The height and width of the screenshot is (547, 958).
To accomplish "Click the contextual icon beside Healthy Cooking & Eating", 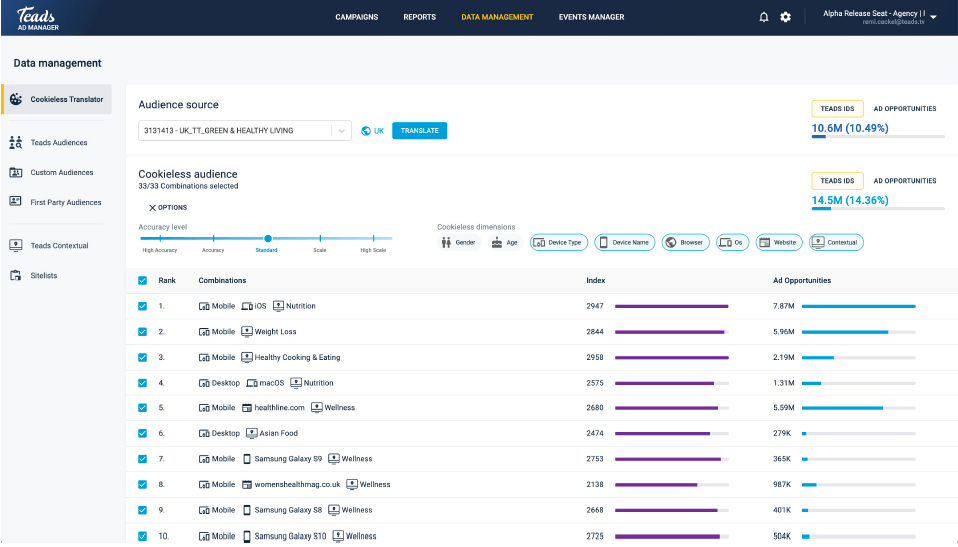I will coord(247,357).
